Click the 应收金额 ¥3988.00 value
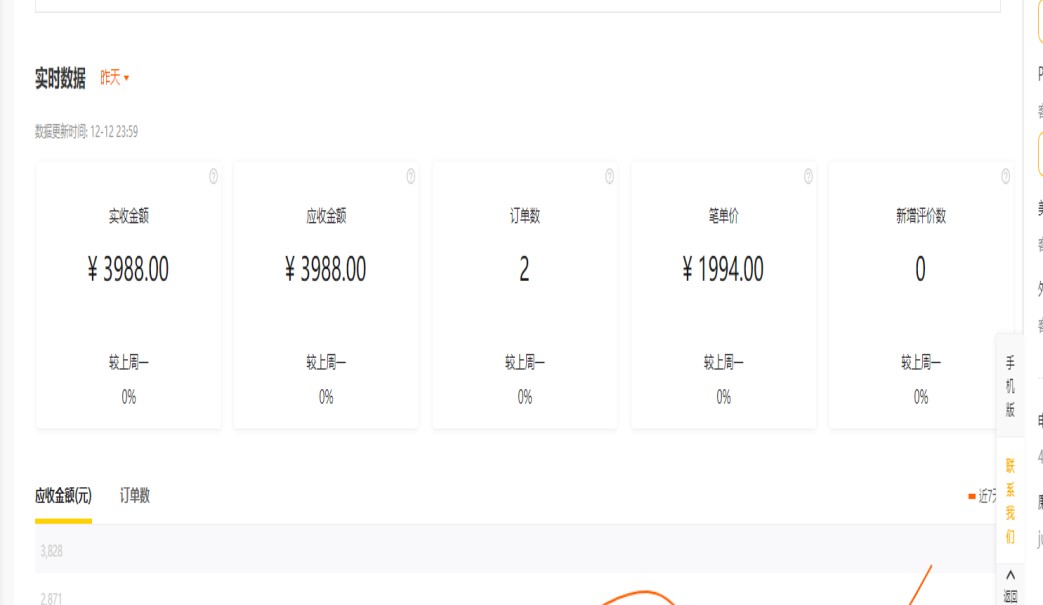 (x=326, y=269)
